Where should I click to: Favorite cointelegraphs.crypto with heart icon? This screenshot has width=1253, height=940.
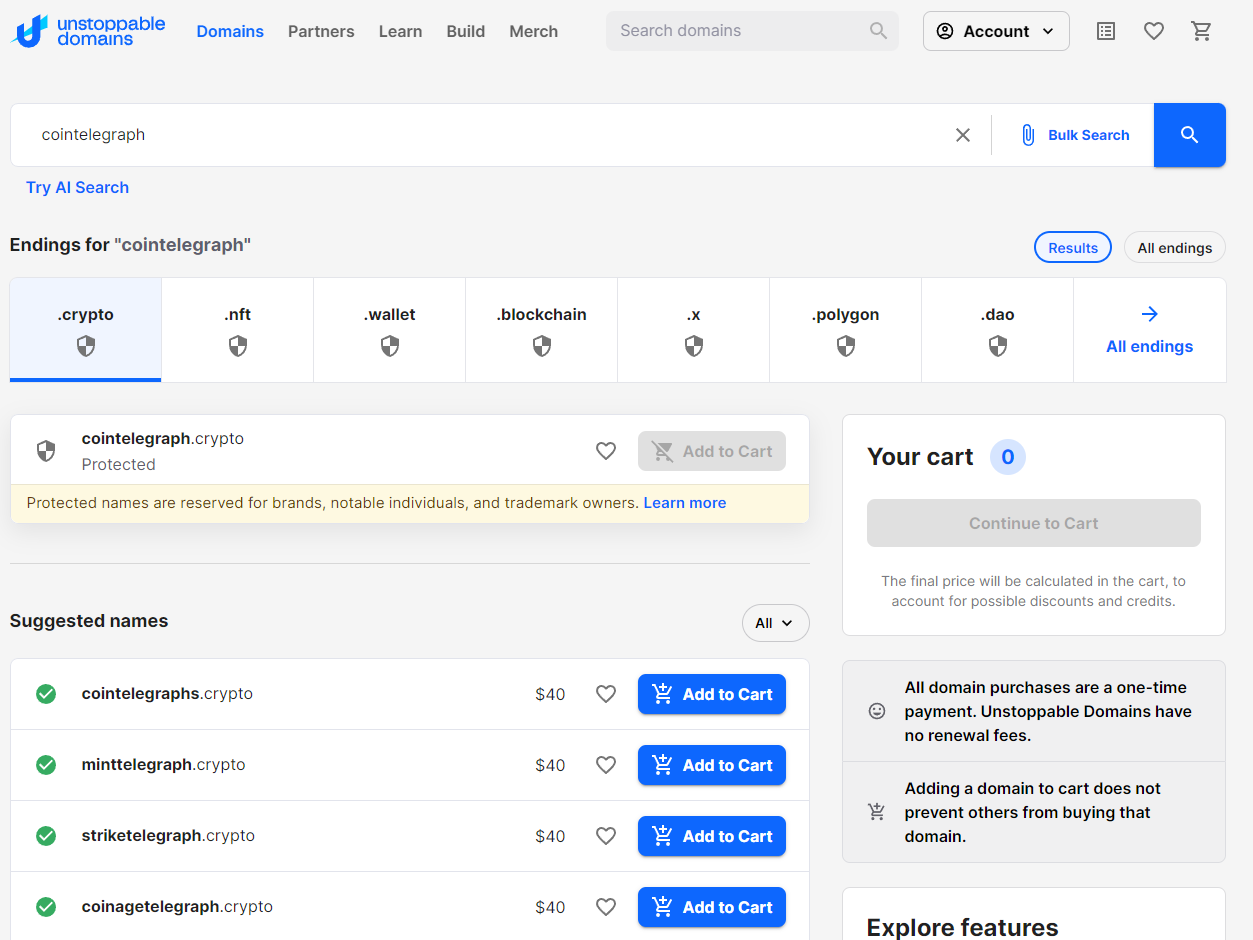(x=606, y=694)
